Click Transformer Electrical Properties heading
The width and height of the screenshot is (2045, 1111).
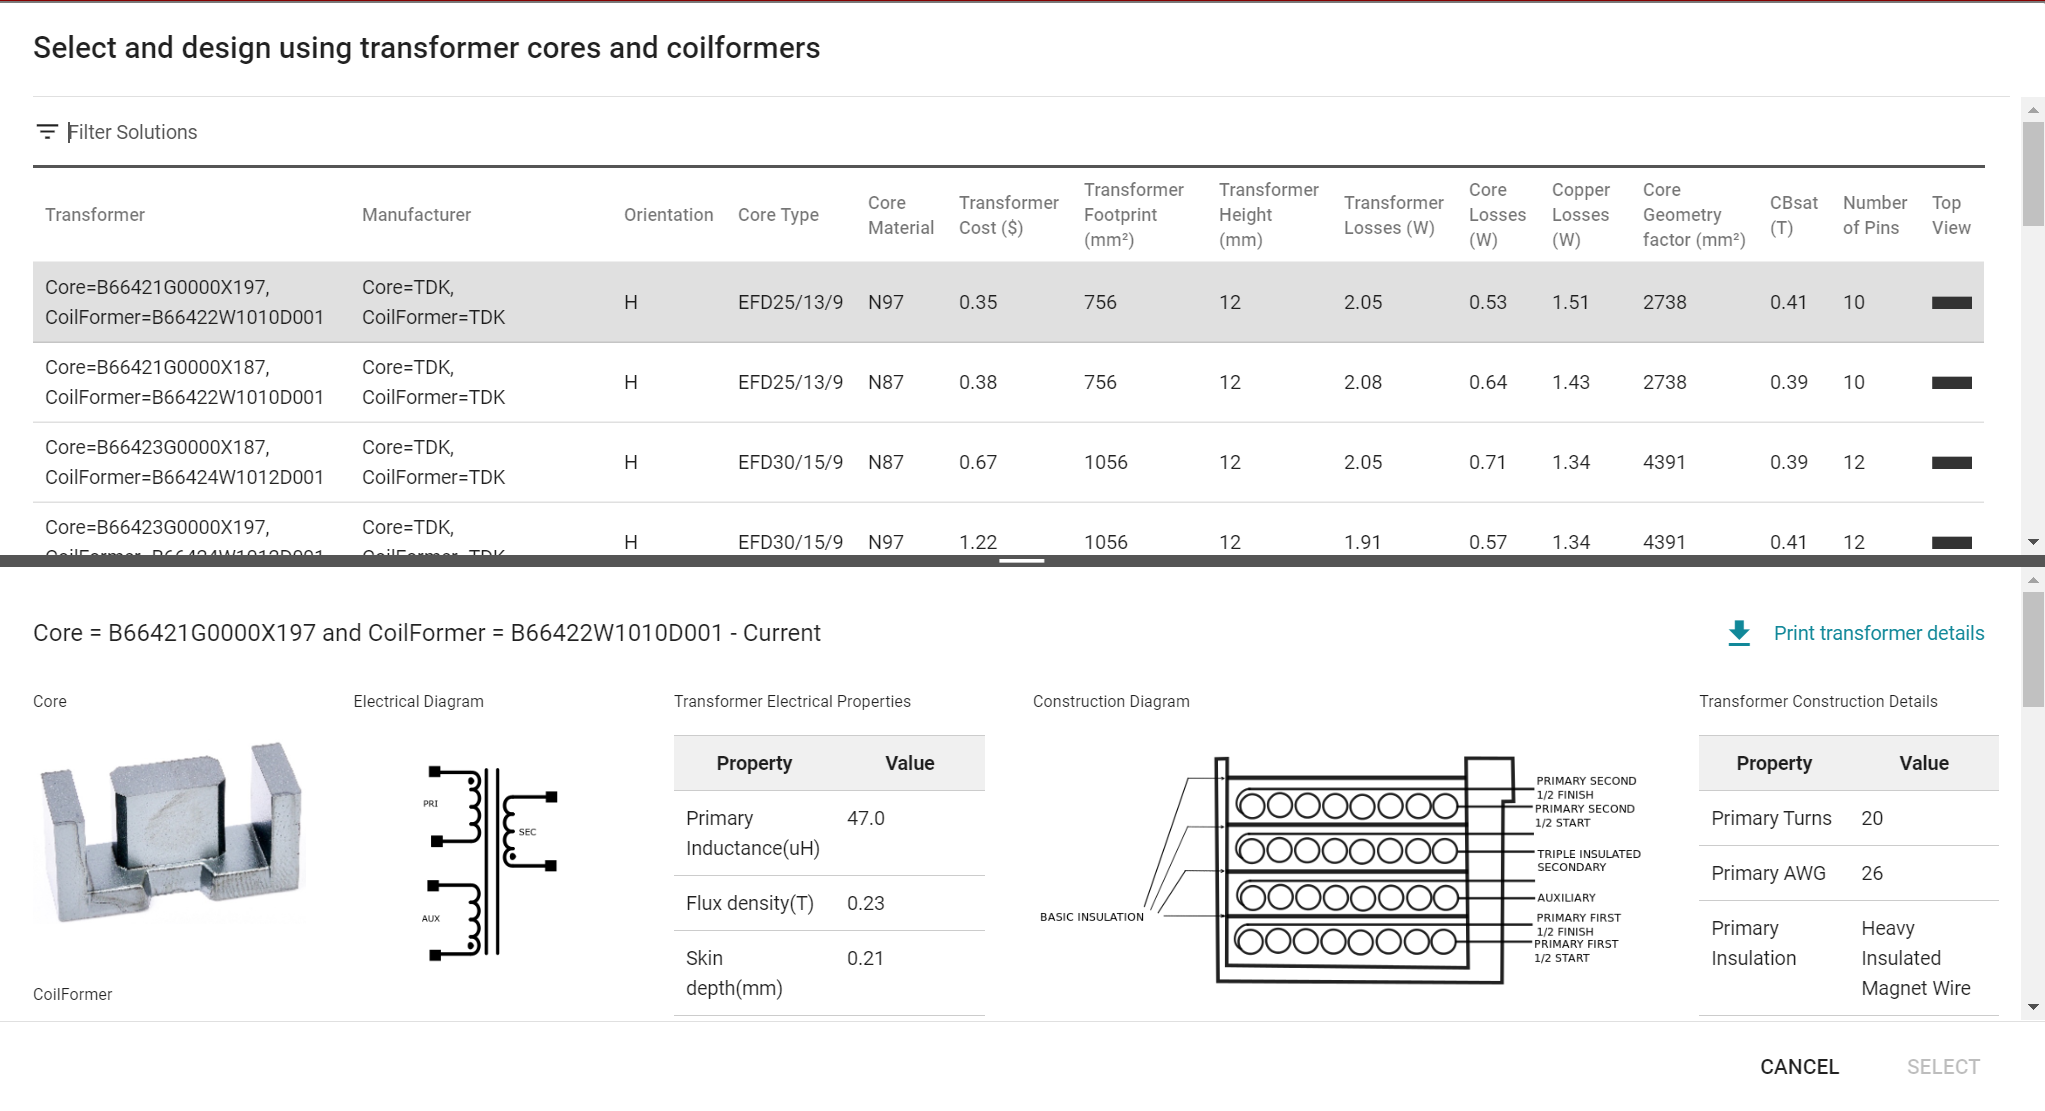coord(792,702)
